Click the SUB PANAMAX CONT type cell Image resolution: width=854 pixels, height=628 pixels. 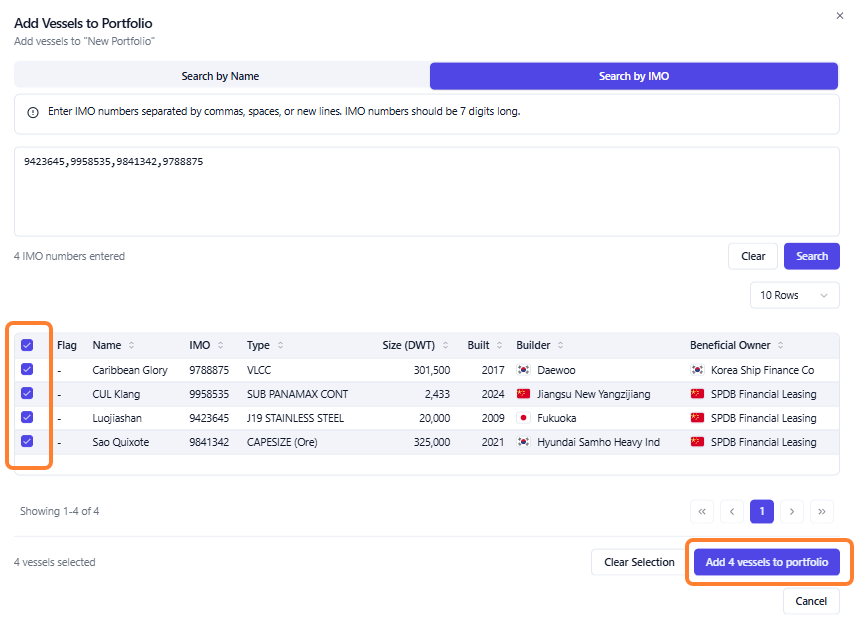coord(297,394)
